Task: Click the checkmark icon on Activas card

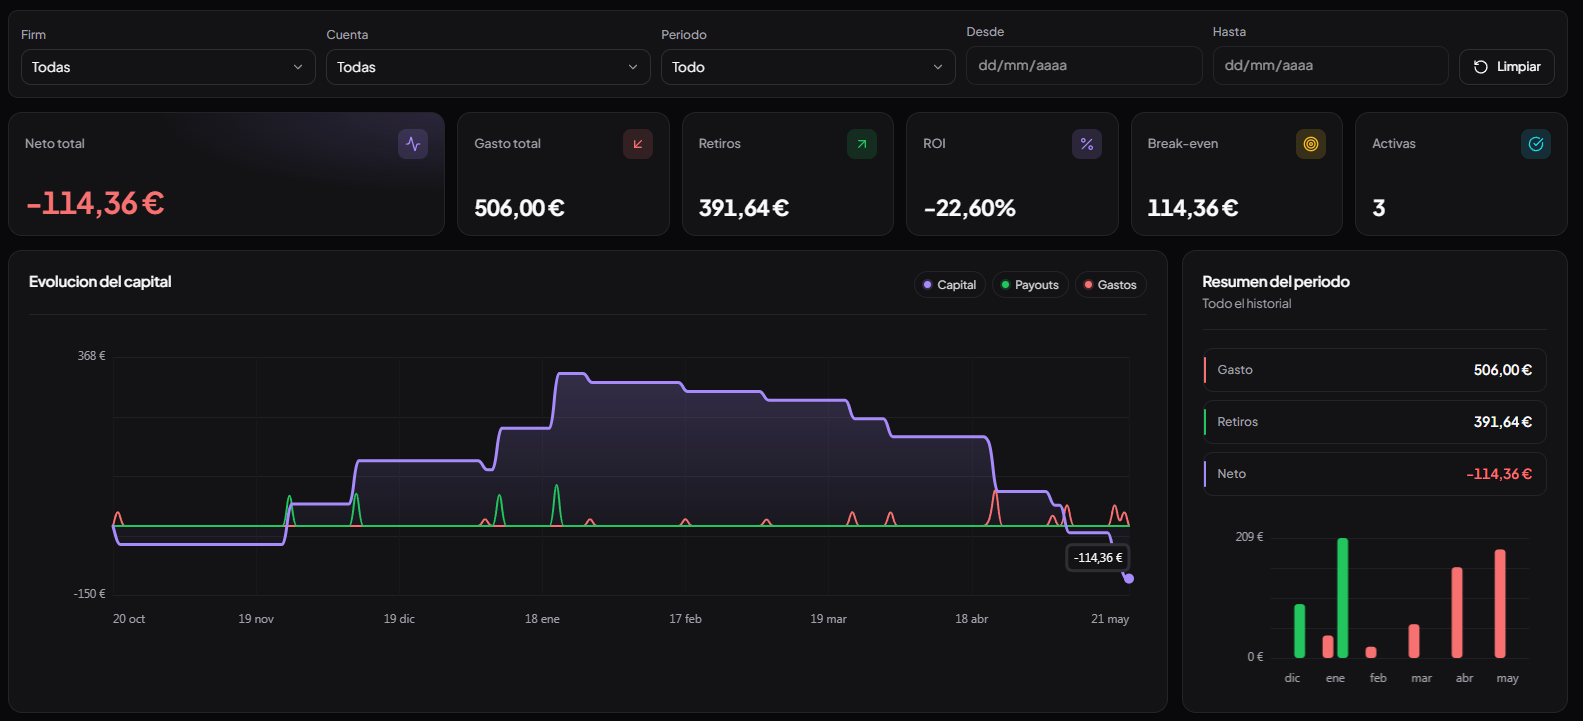Action: [x=1536, y=144]
